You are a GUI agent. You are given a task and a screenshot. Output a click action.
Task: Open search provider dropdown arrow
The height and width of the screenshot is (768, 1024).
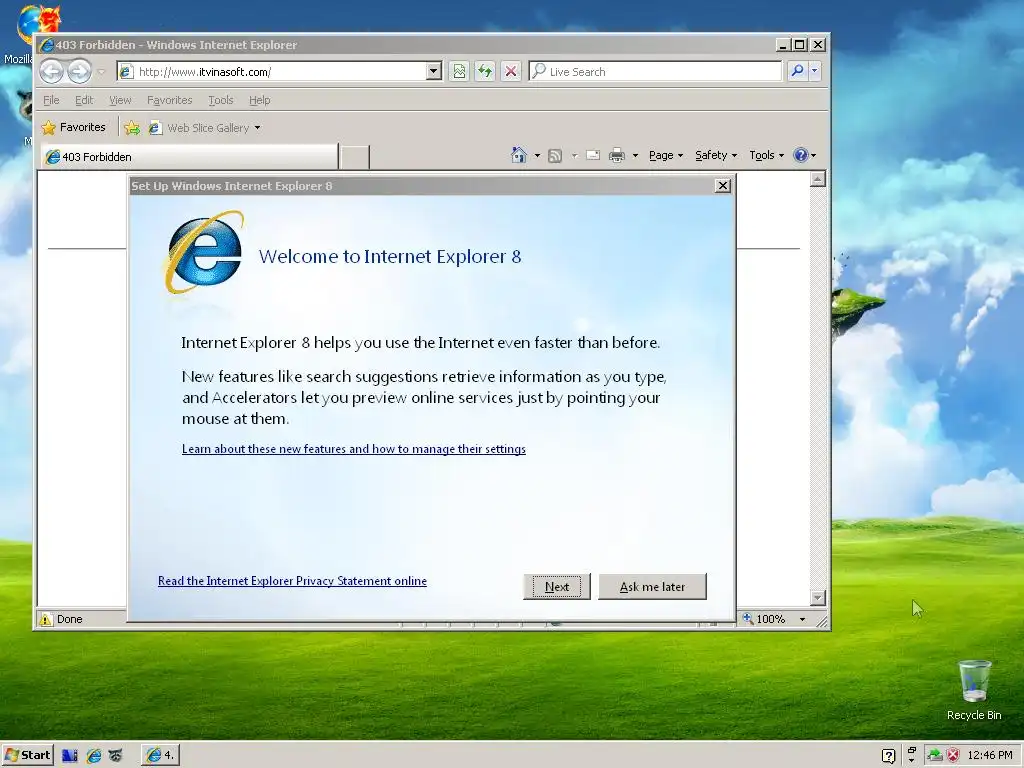(x=814, y=71)
